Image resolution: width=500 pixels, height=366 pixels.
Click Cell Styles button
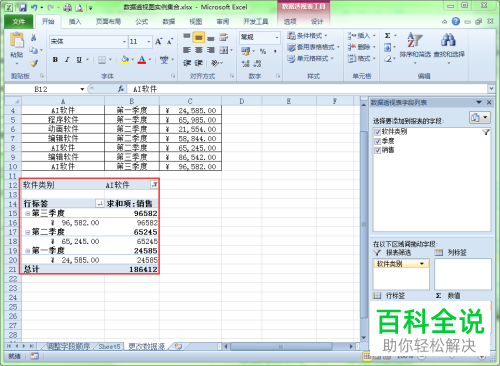click(x=310, y=59)
